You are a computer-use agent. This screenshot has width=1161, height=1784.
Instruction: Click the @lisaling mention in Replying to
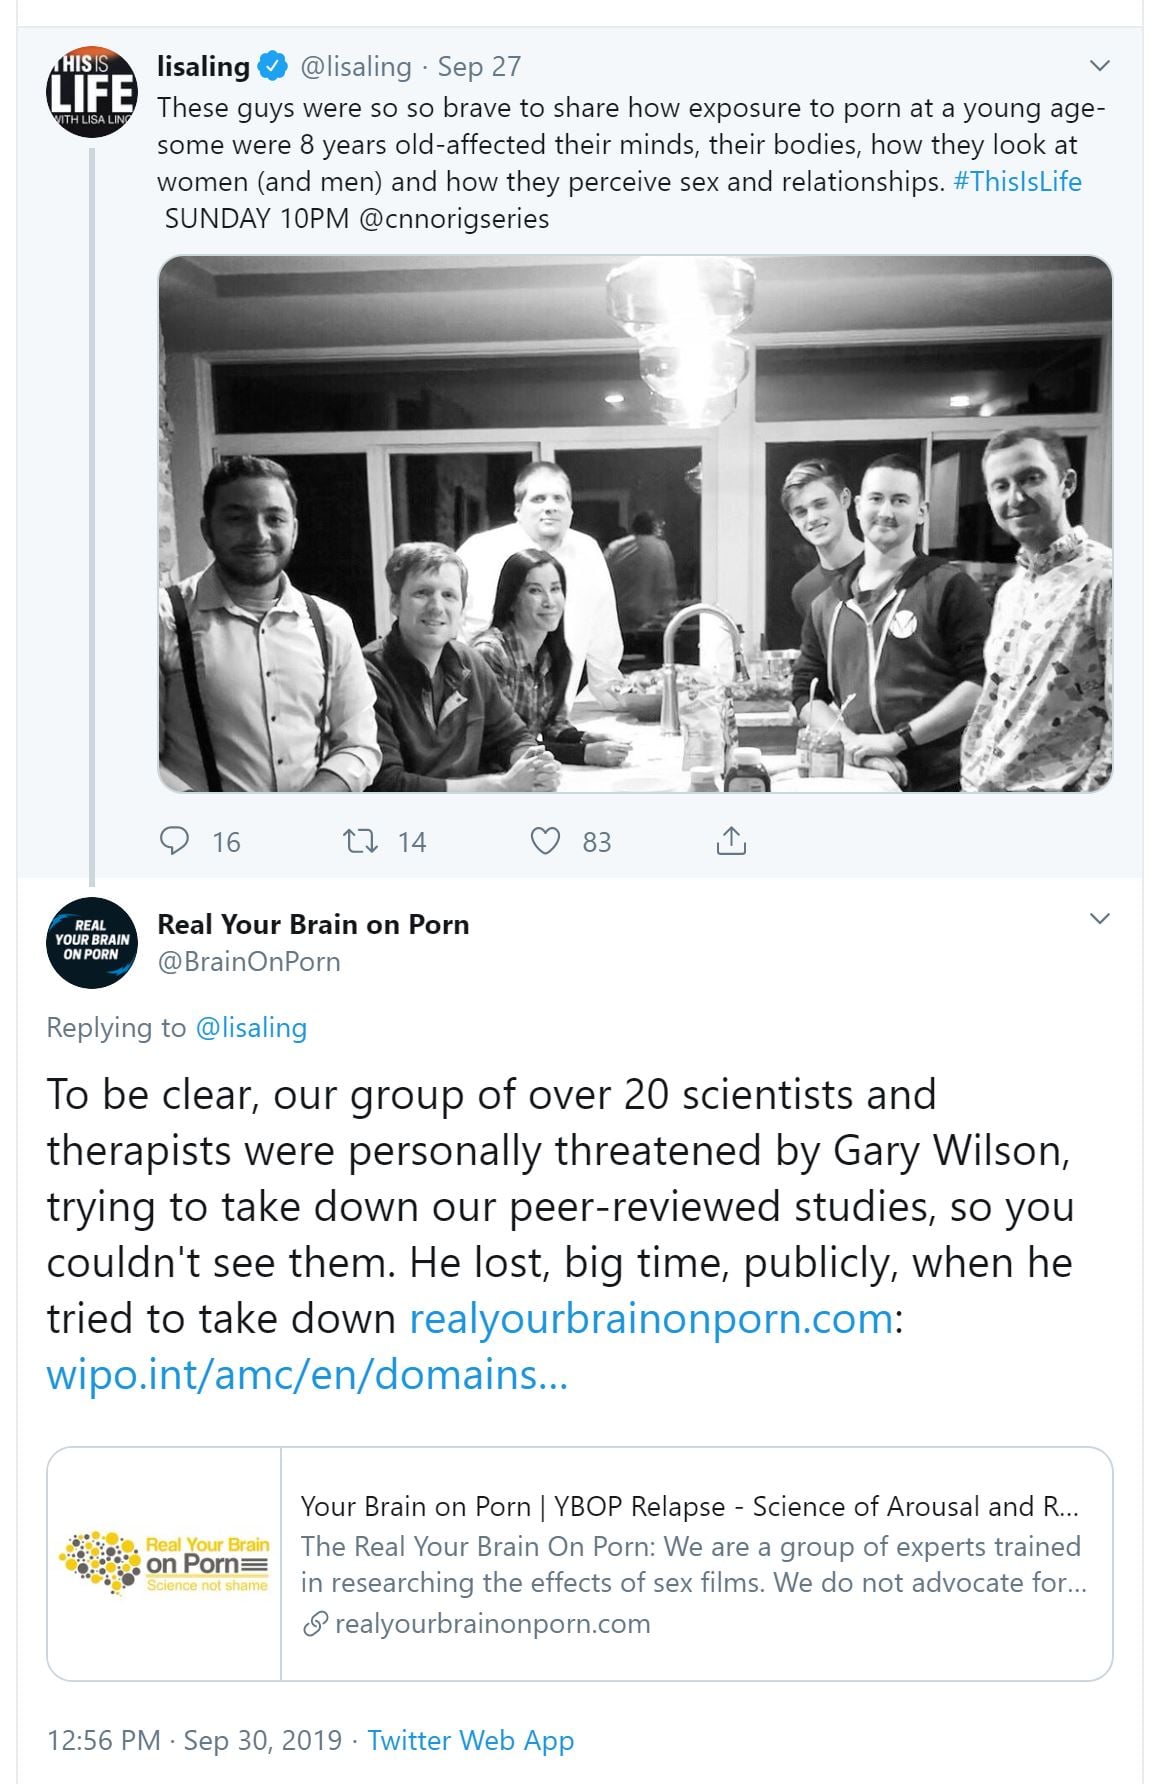click(251, 1027)
